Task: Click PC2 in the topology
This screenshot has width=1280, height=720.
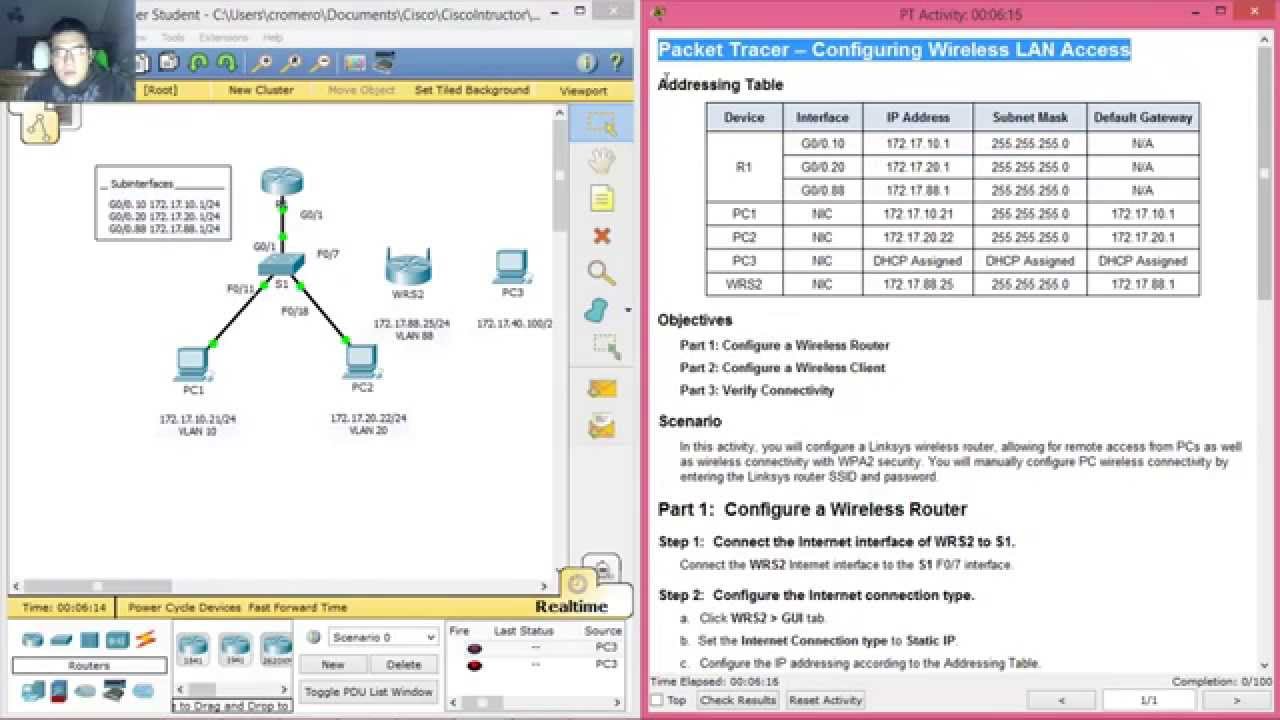Action: click(361, 361)
